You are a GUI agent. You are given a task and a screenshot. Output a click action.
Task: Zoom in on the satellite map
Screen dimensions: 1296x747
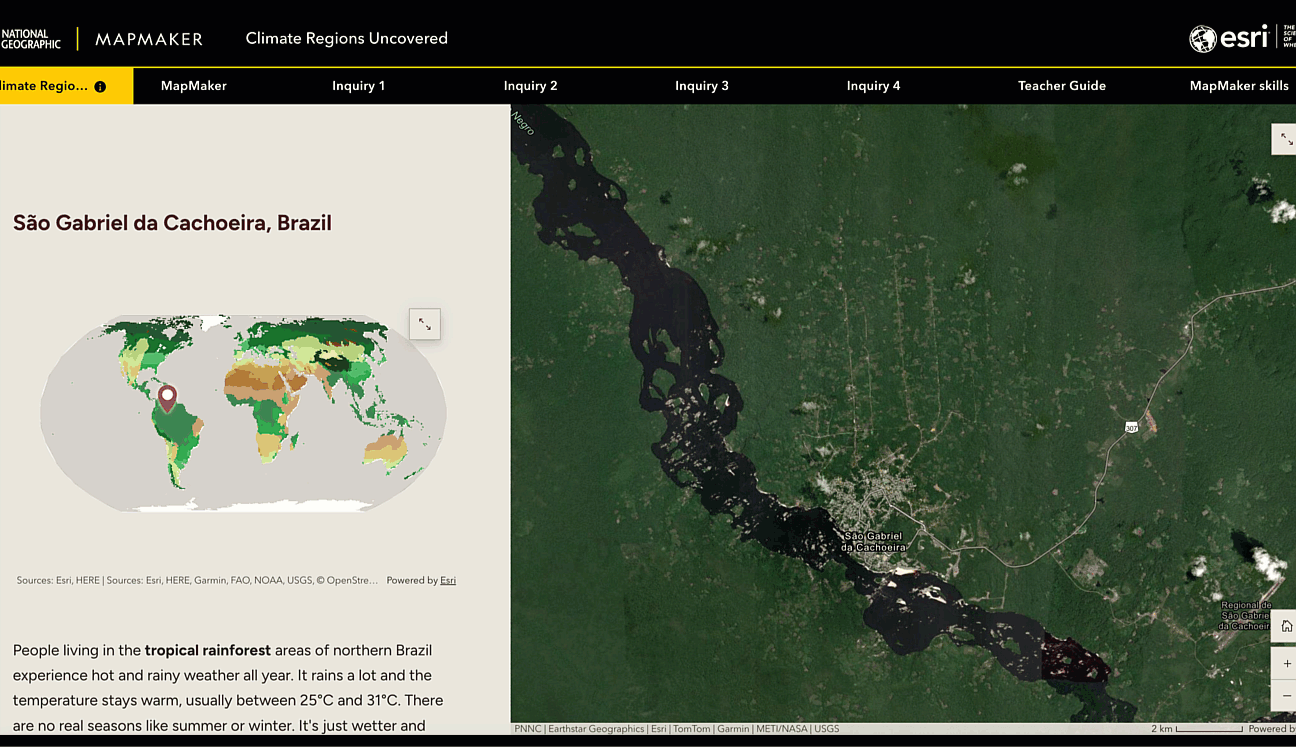coord(1286,663)
